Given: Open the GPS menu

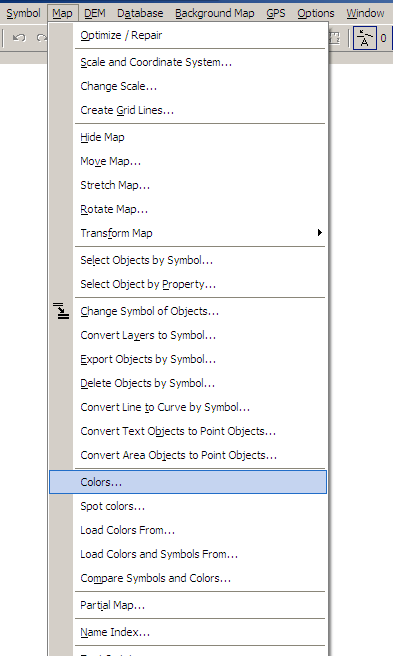Looking at the screenshot, I should point(276,13).
